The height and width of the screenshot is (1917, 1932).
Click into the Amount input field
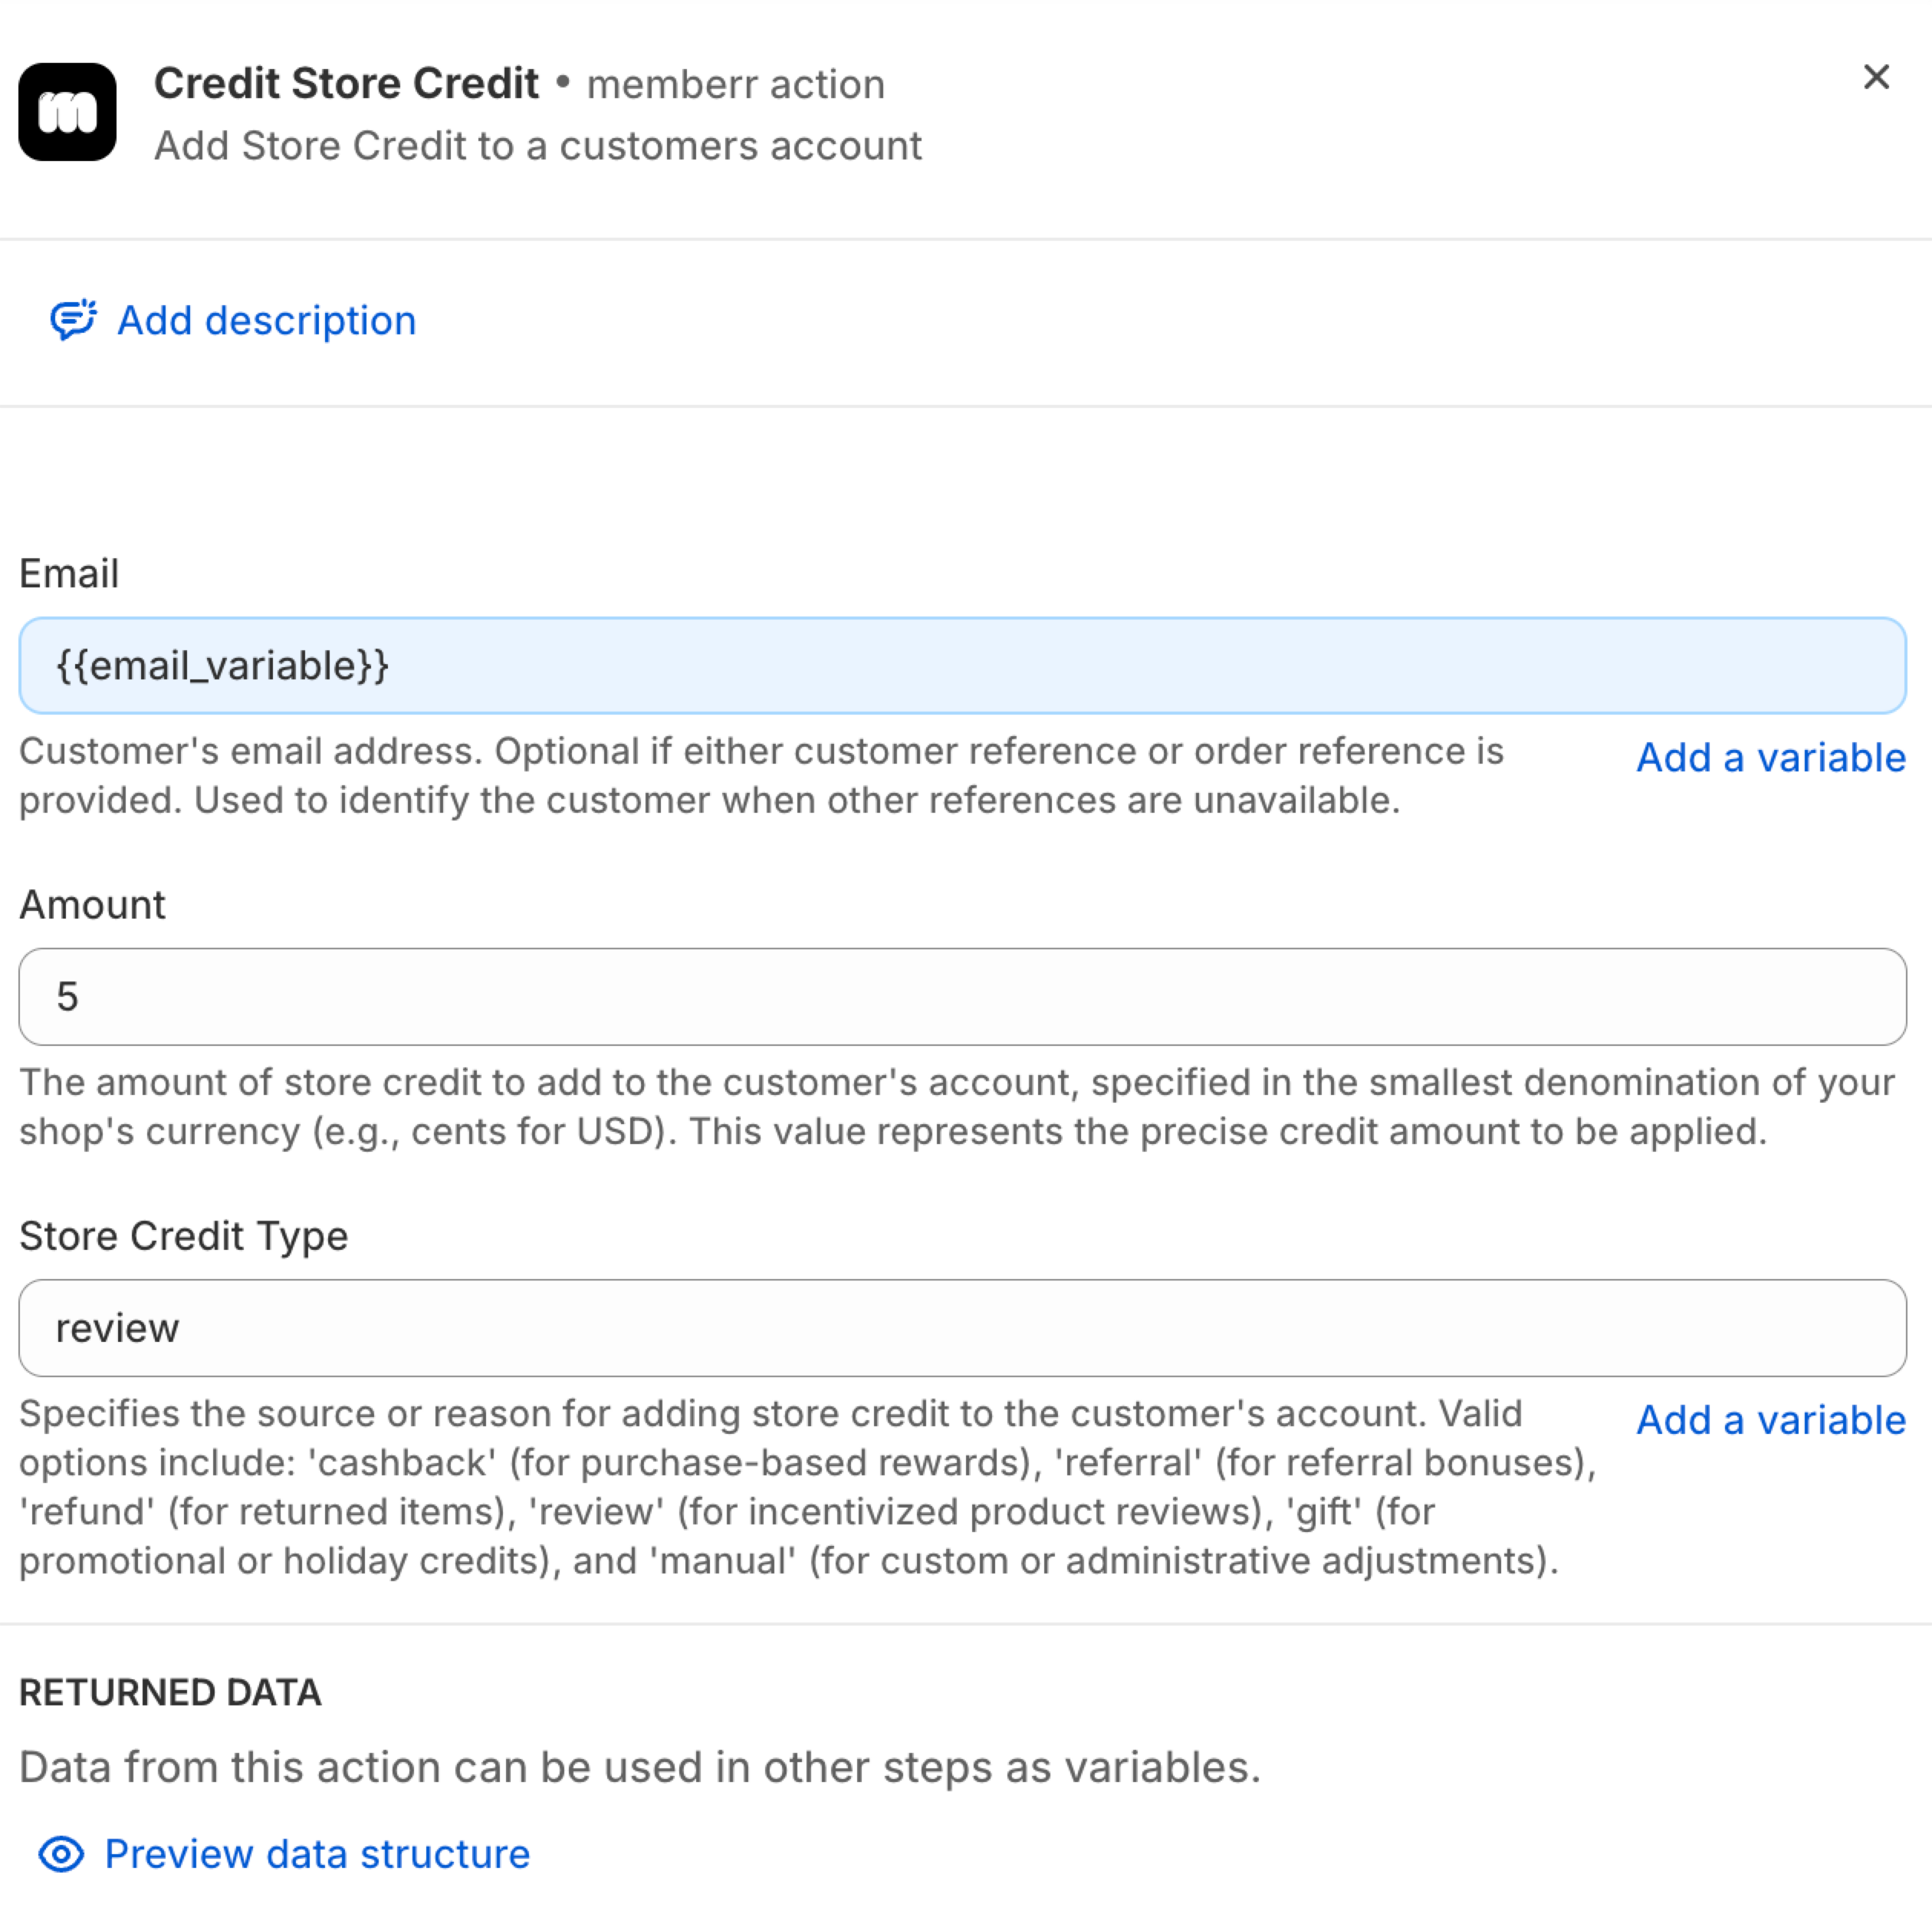tap(962, 996)
